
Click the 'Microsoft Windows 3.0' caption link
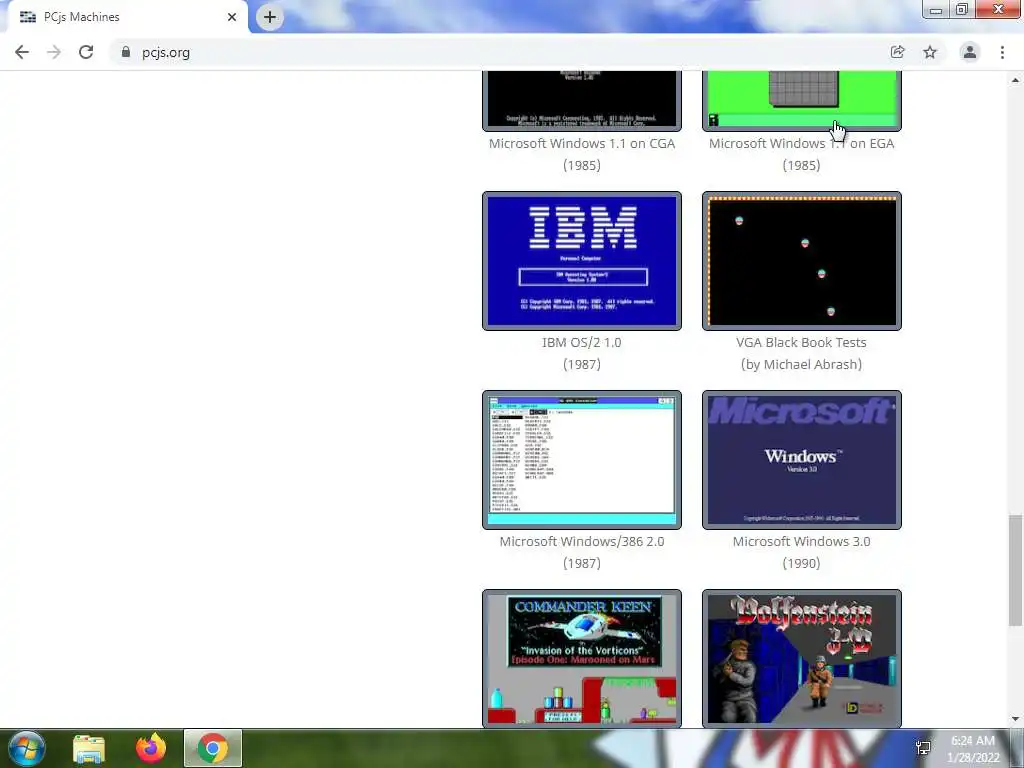click(801, 541)
